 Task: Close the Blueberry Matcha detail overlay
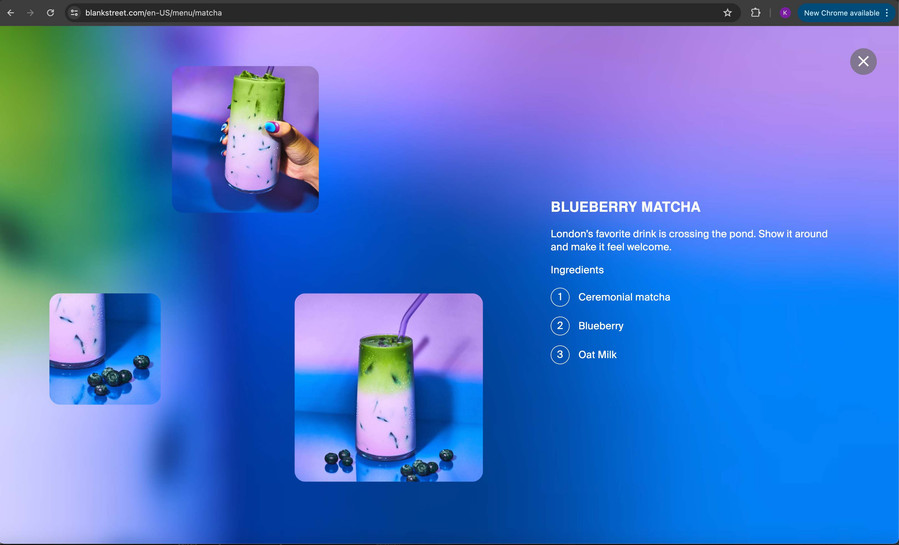[x=863, y=61]
